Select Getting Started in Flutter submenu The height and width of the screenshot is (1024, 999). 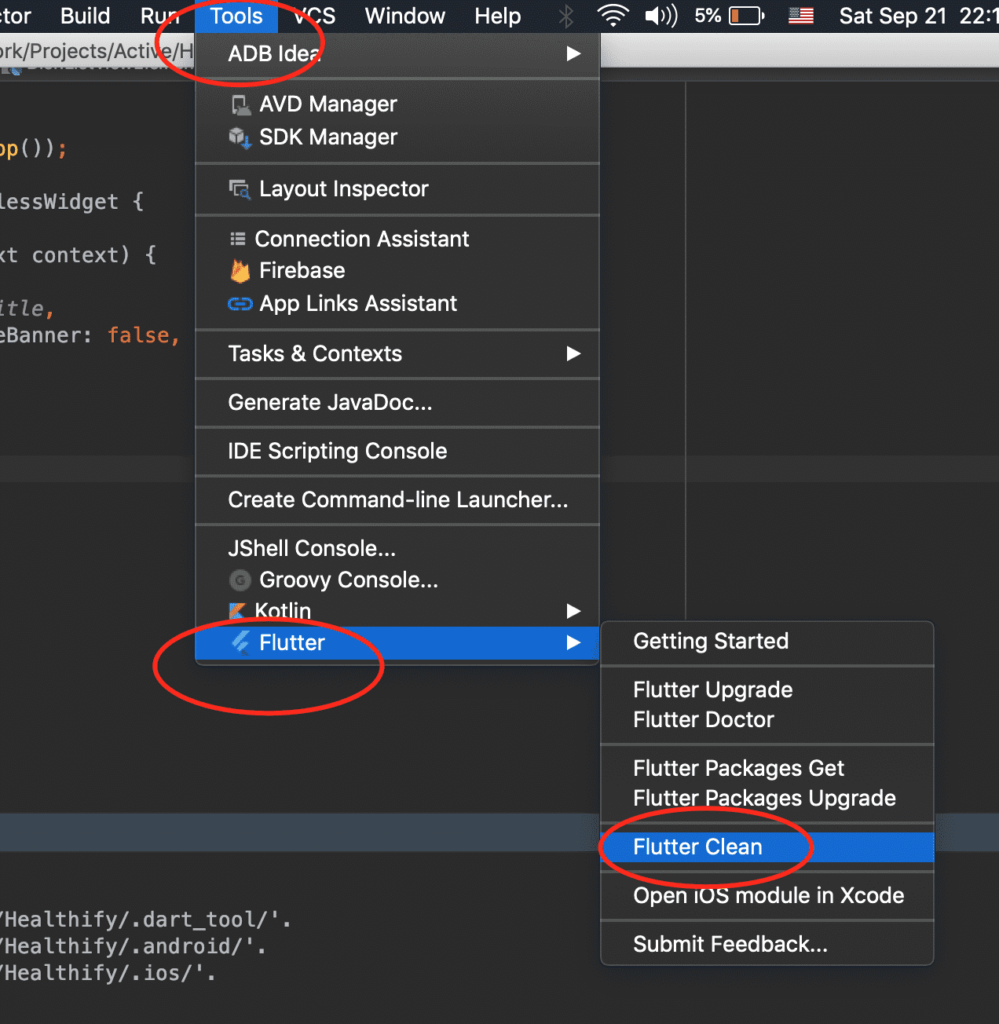pyautogui.click(x=767, y=641)
